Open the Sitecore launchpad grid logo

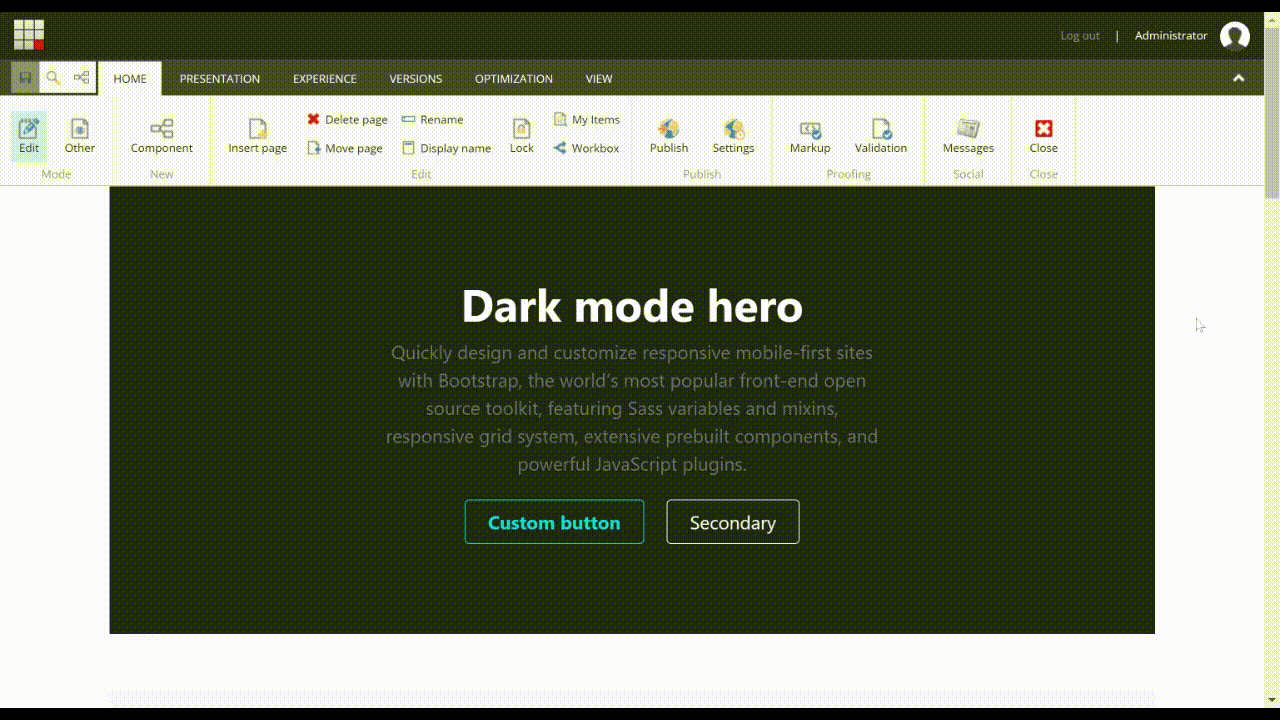coord(29,35)
